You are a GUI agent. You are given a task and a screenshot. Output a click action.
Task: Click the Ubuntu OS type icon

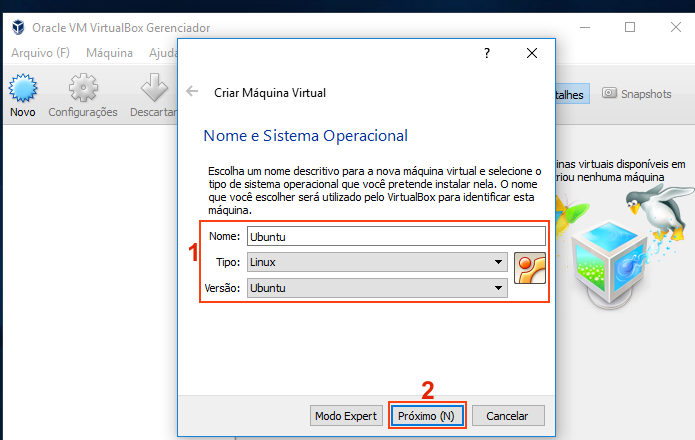click(x=530, y=268)
